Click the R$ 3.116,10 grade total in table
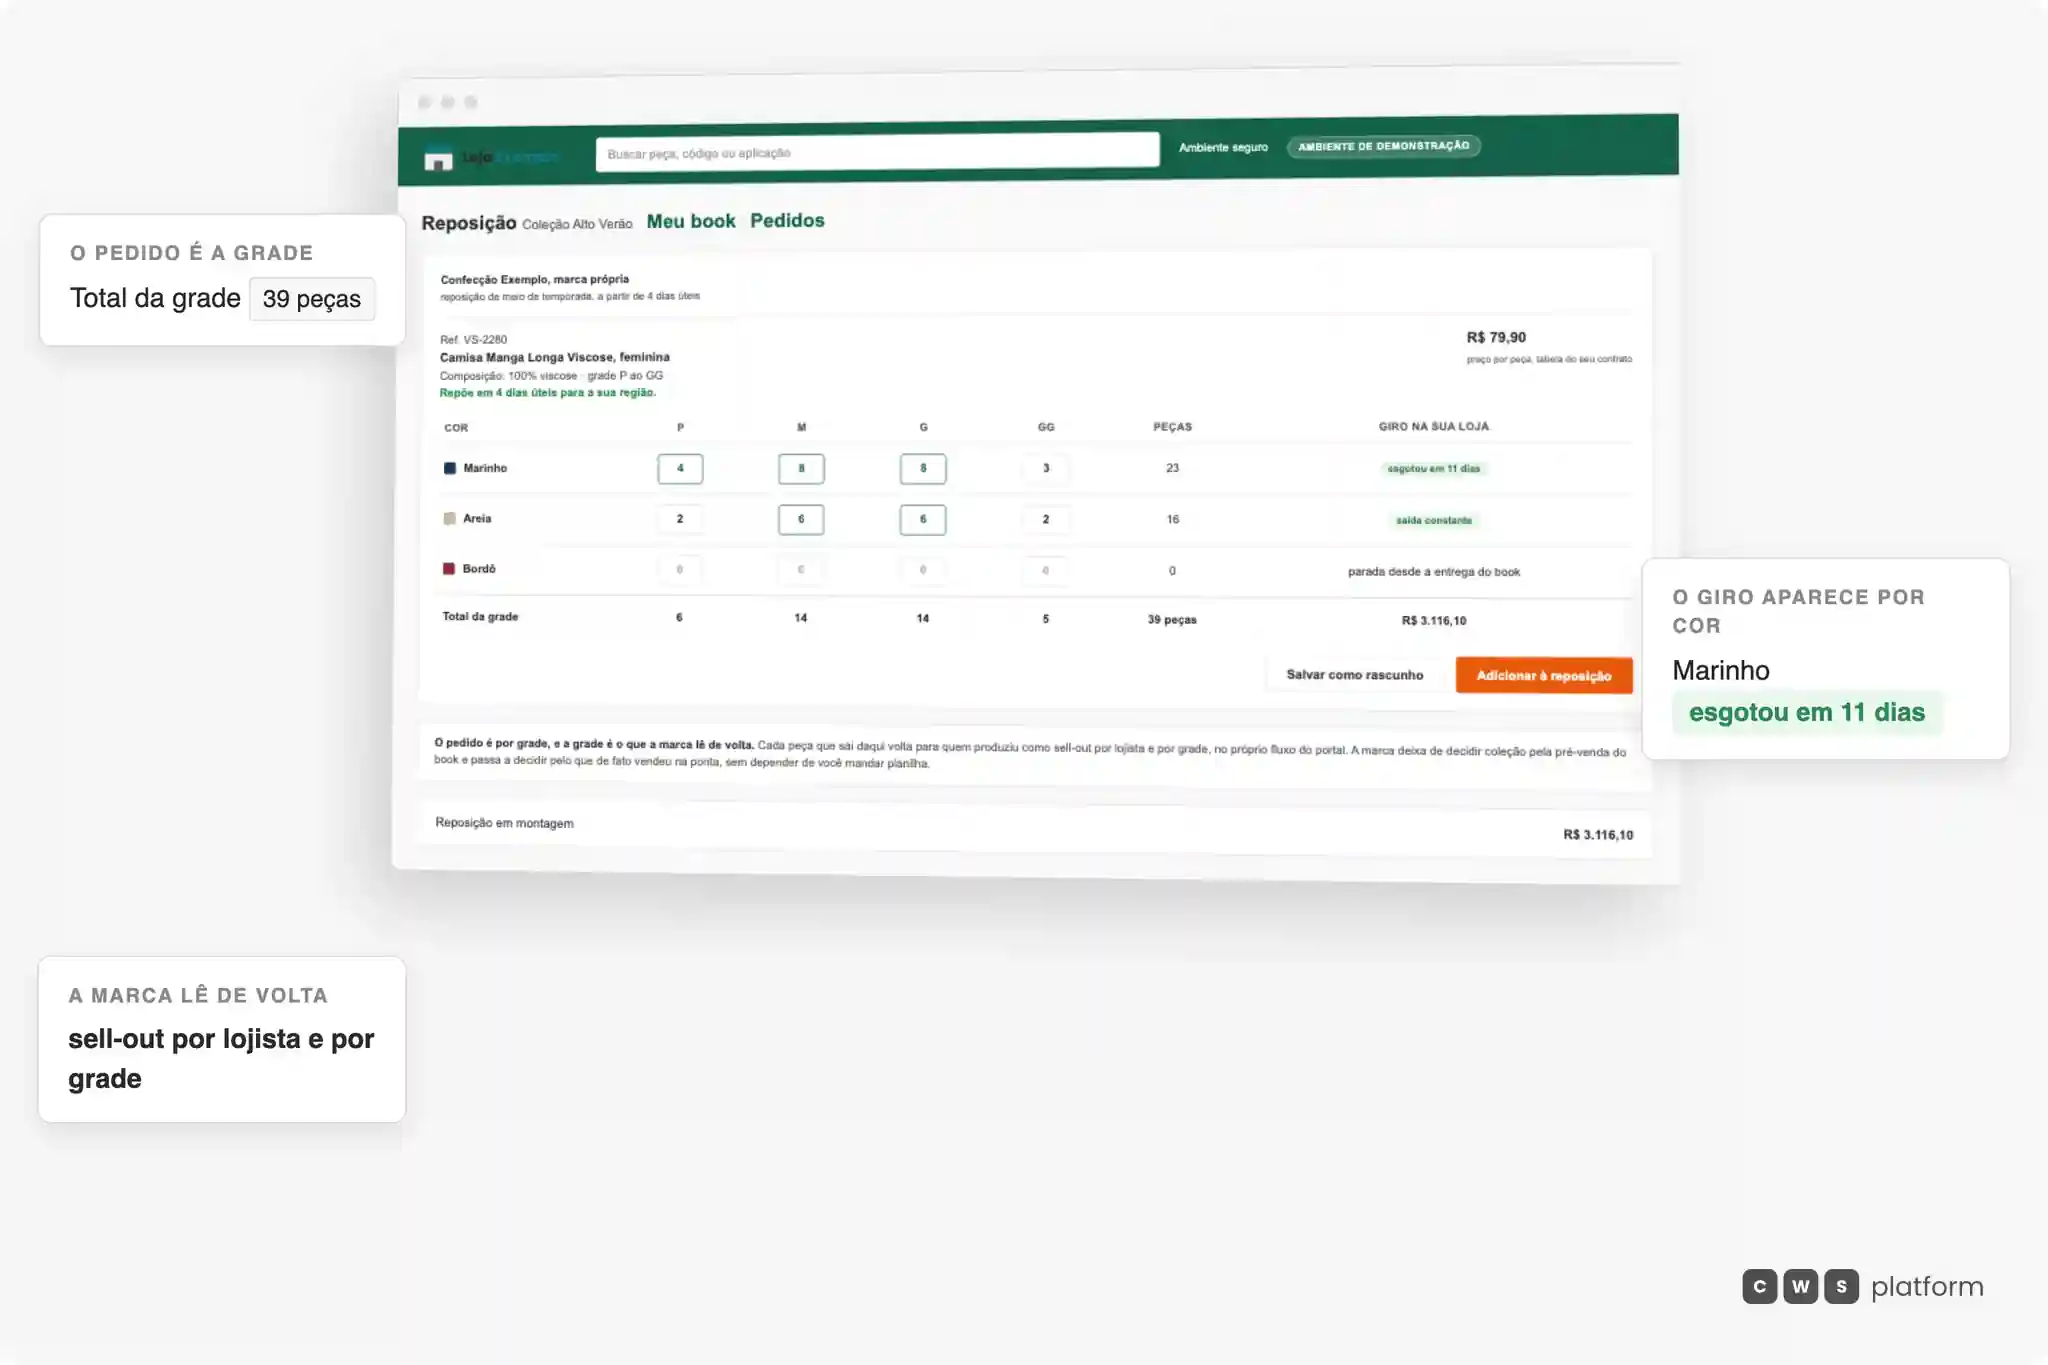 1434,621
